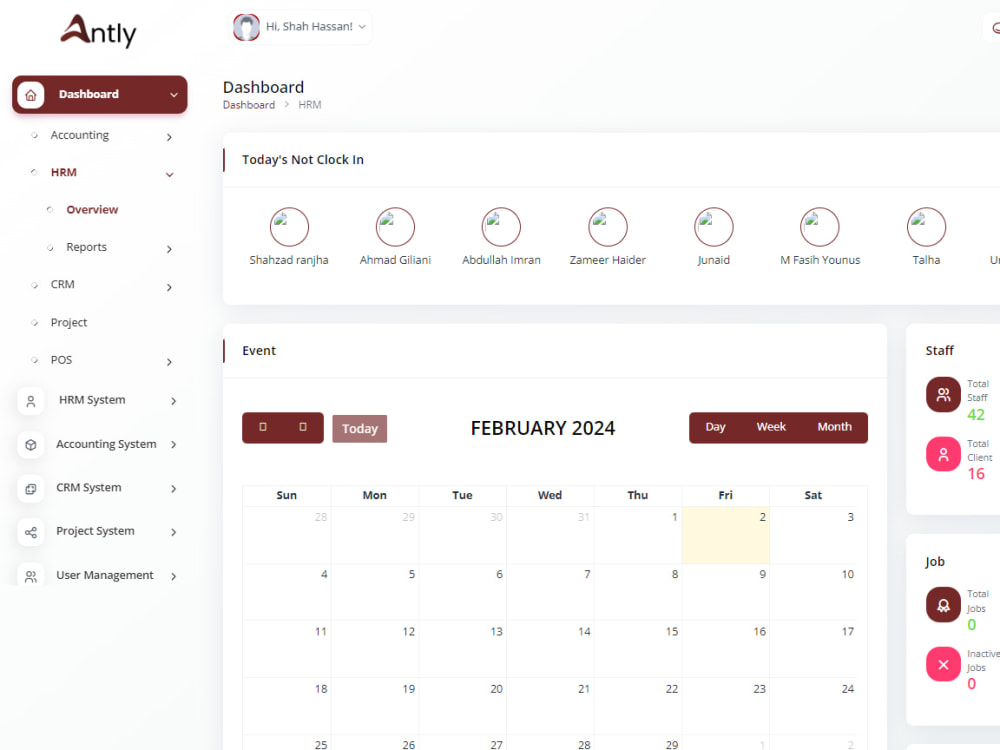Open the POS menu item
This screenshot has width=1000, height=750.
click(x=61, y=360)
